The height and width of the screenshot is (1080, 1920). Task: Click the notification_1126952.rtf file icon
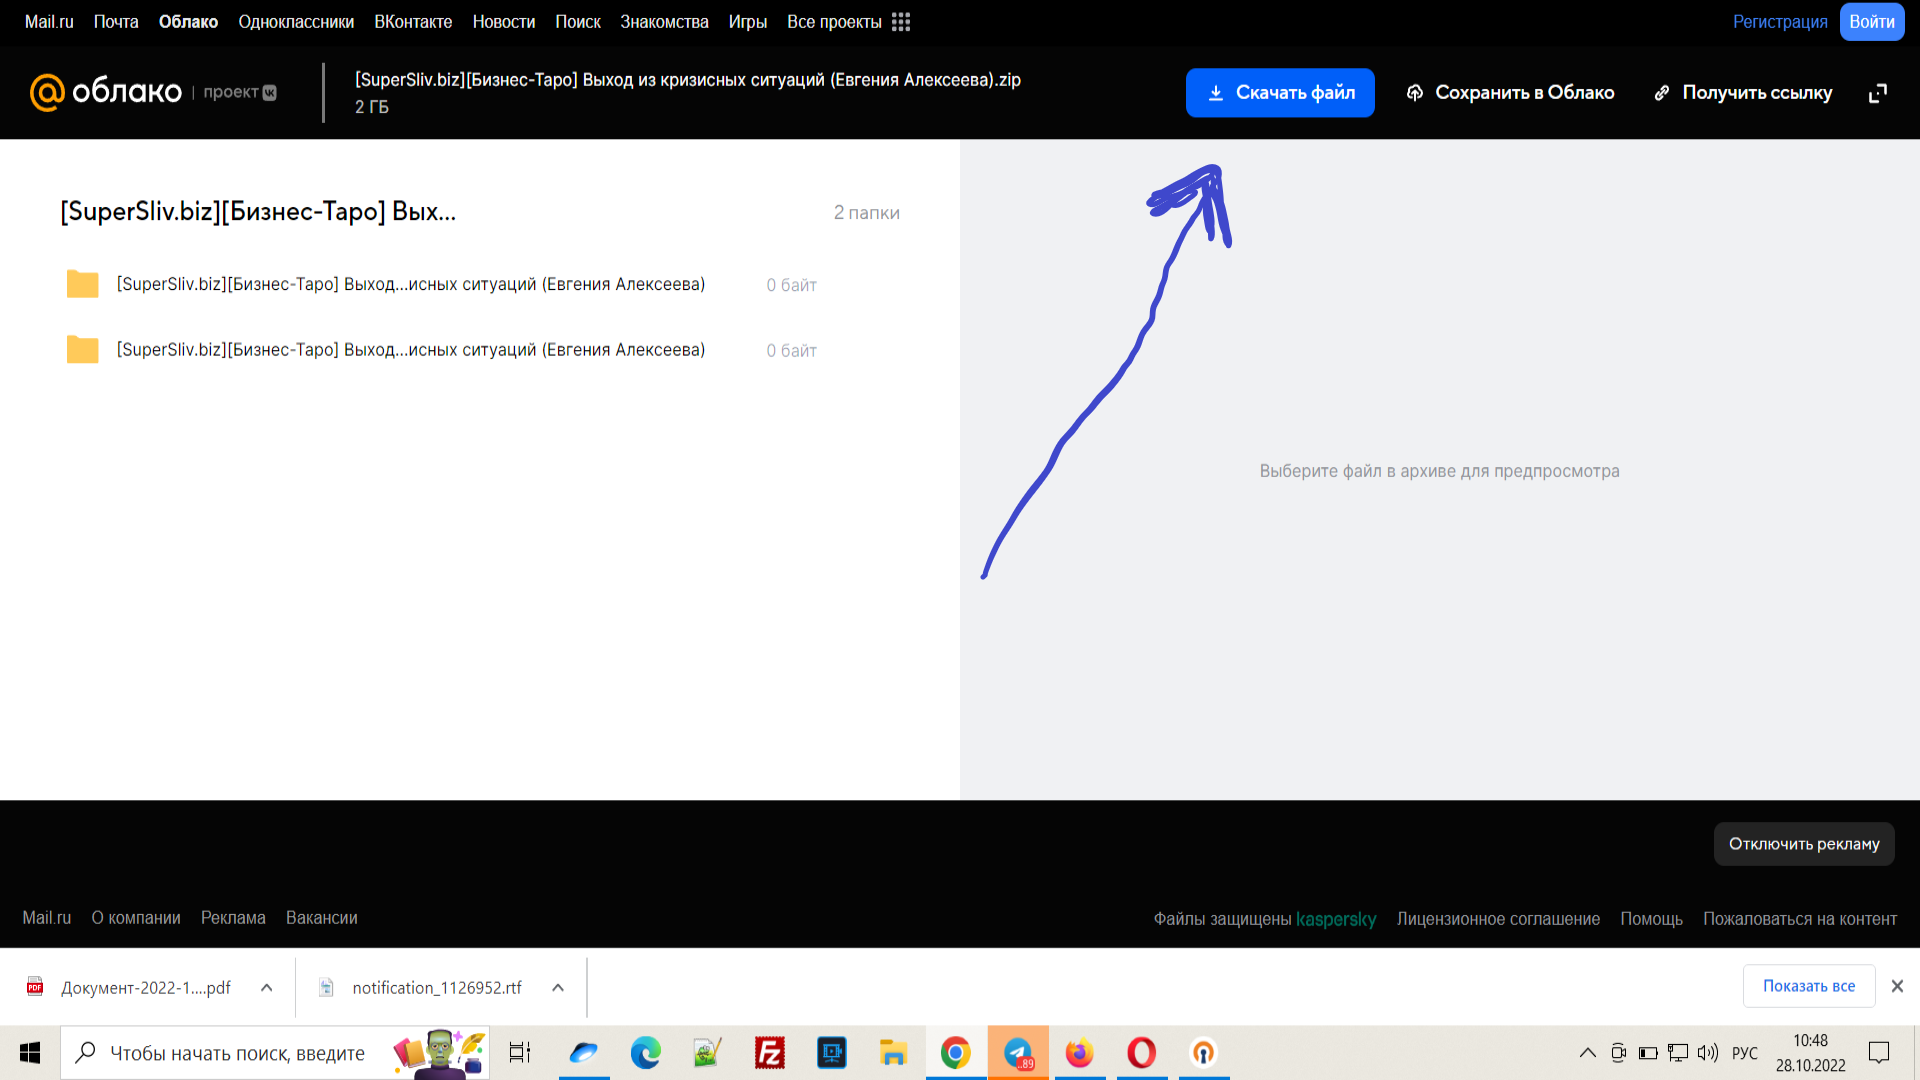point(326,987)
